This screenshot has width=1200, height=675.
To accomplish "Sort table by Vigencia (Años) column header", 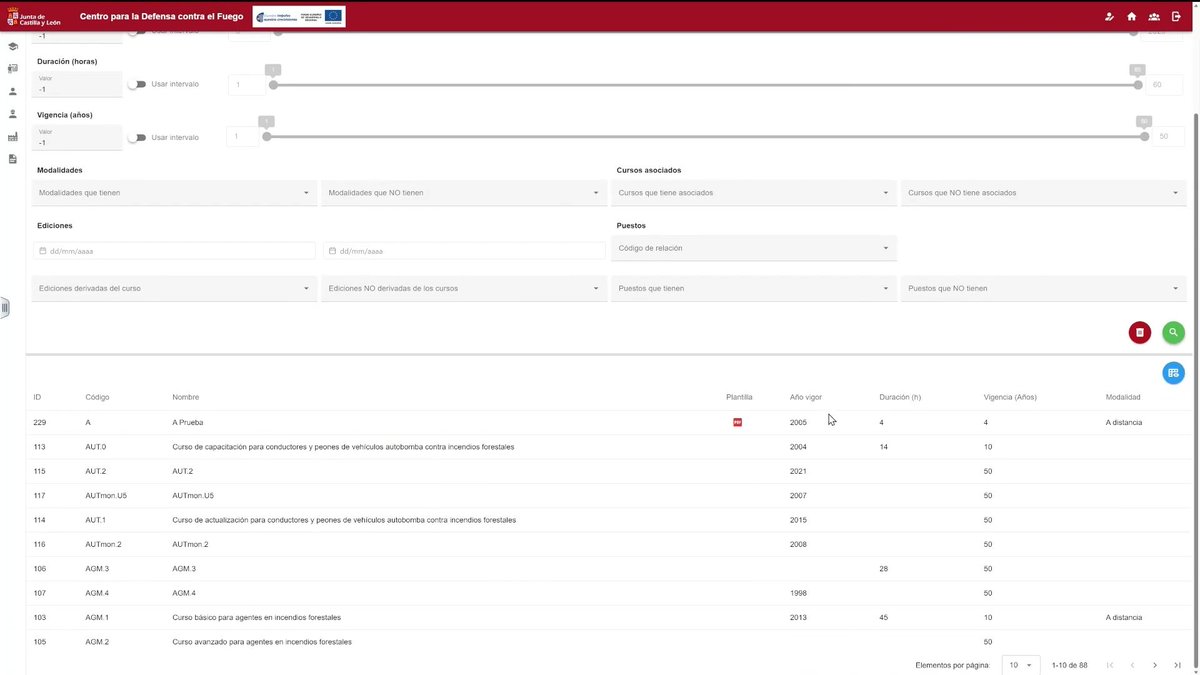I will point(1010,397).
